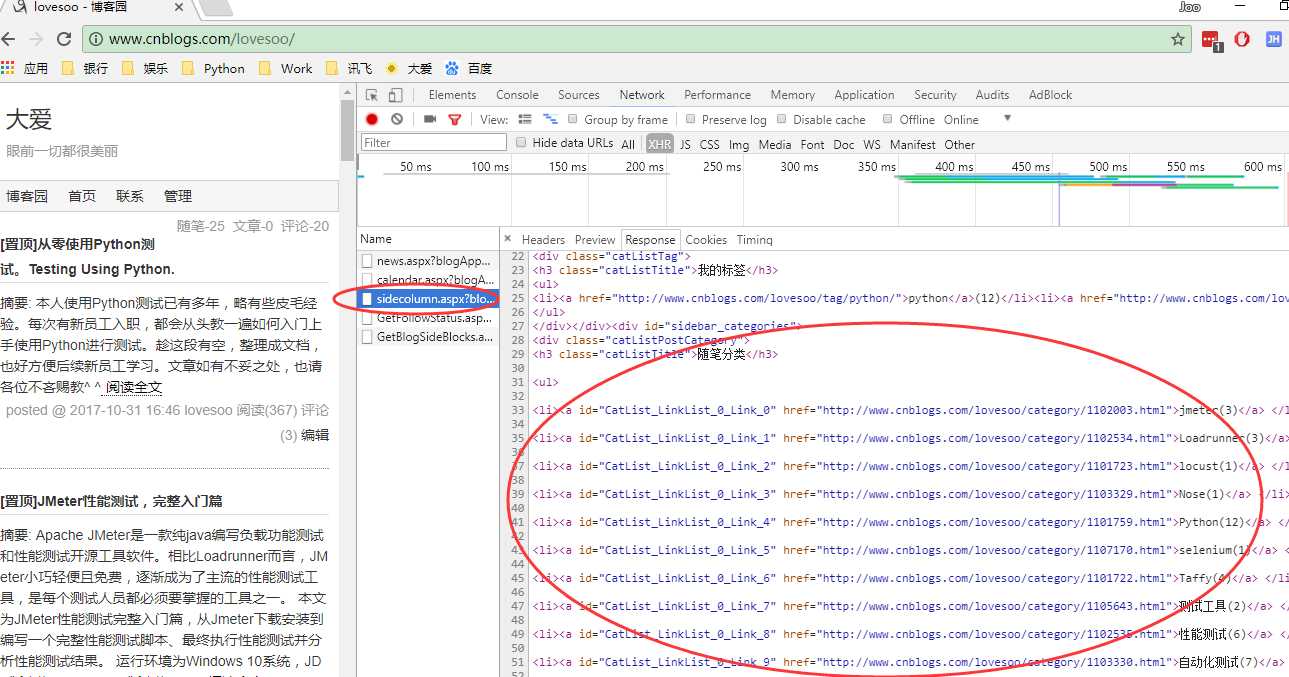
Task: Reload the page with the refresh icon
Action: click(x=64, y=39)
